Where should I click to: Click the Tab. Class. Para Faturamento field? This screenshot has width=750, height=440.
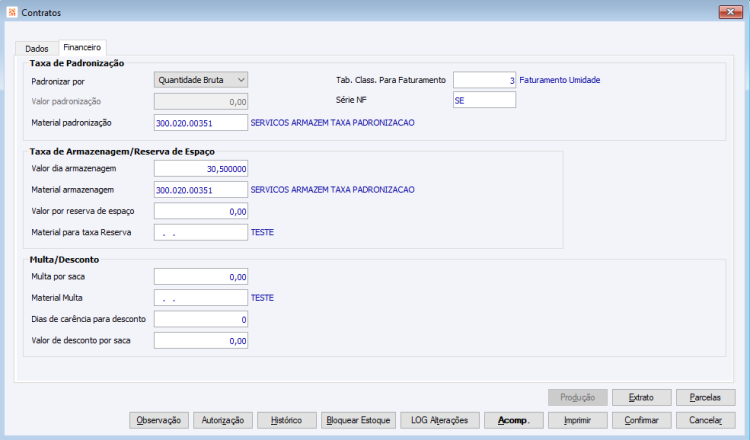pos(485,80)
